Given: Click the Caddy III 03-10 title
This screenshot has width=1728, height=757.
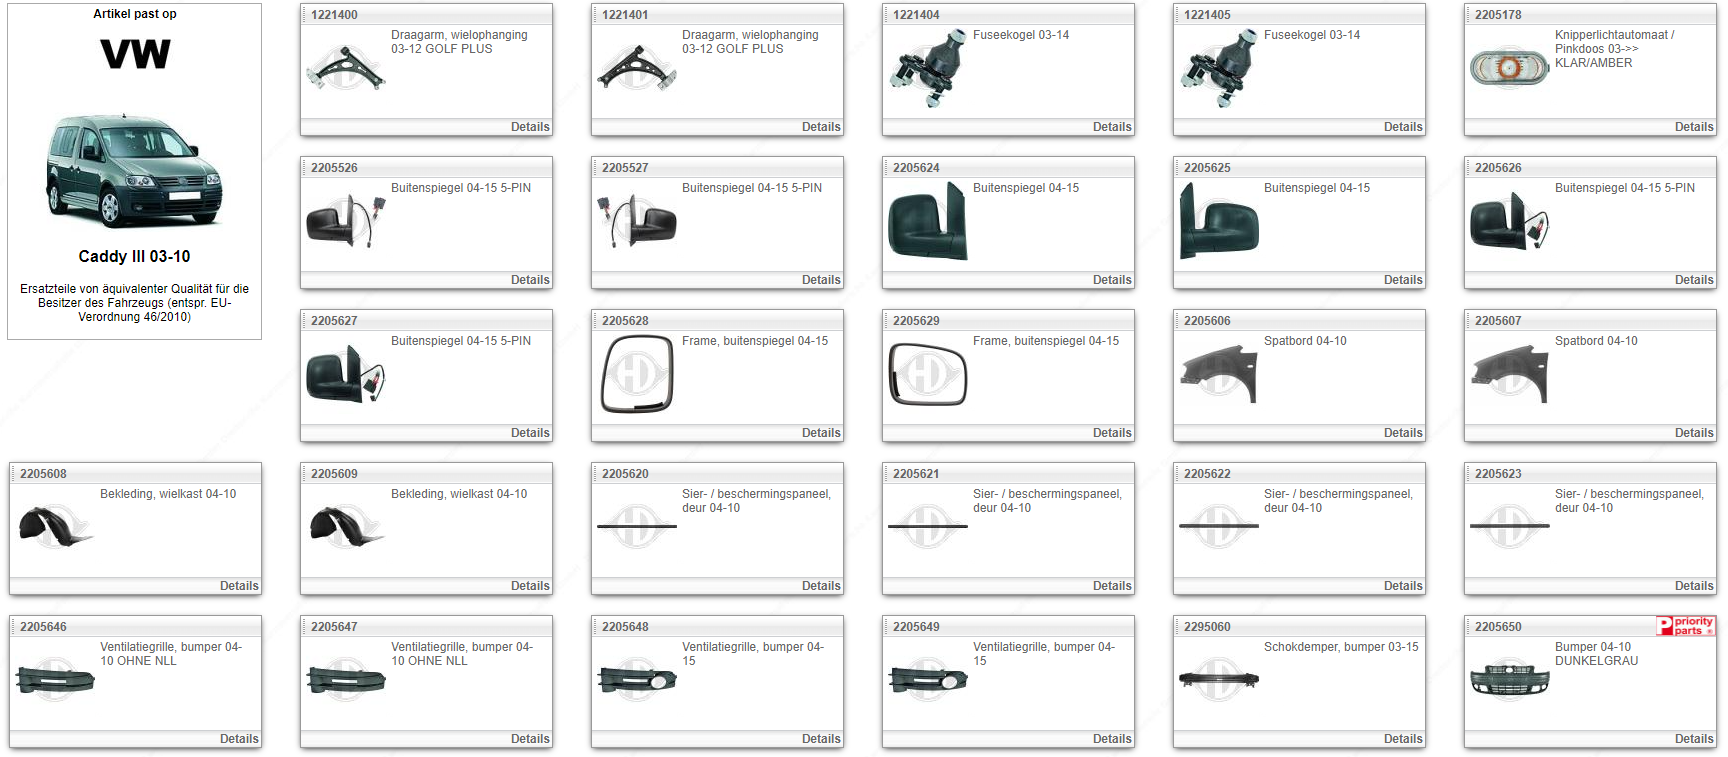Looking at the screenshot, I should click(x=134, y=257).
